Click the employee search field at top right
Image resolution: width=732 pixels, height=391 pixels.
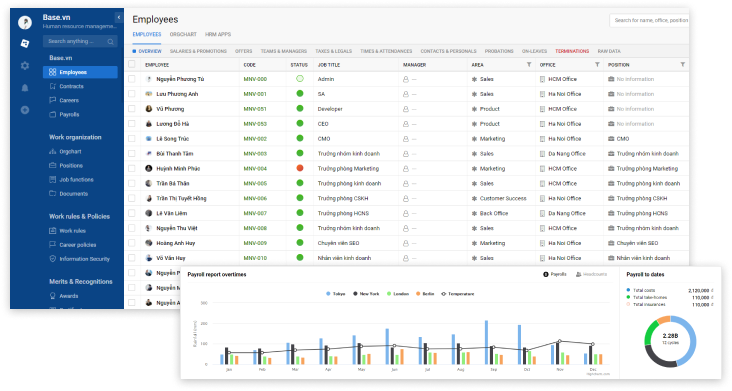point(649,21)
